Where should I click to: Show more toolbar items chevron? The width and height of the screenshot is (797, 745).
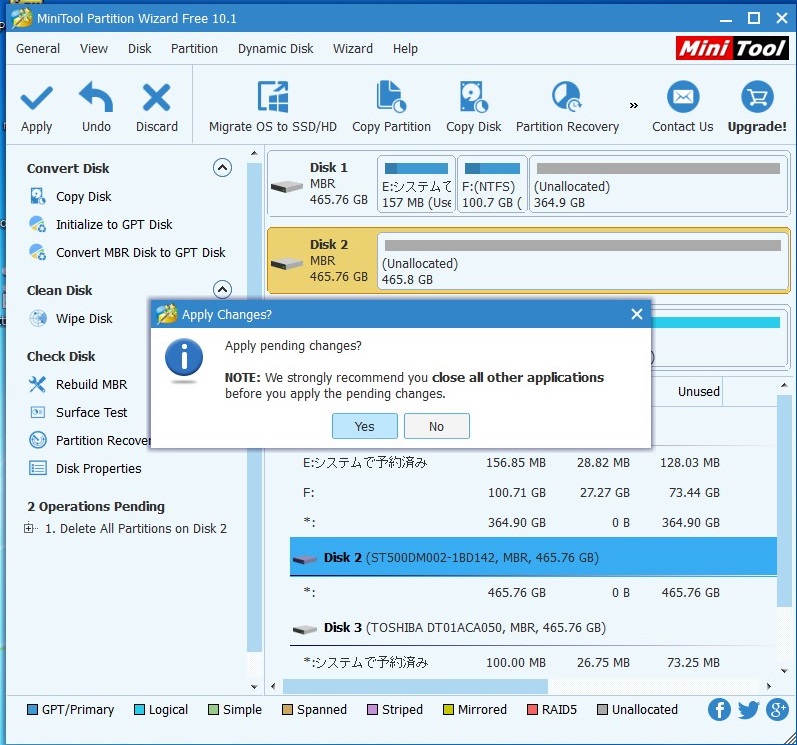pos(633,106)
